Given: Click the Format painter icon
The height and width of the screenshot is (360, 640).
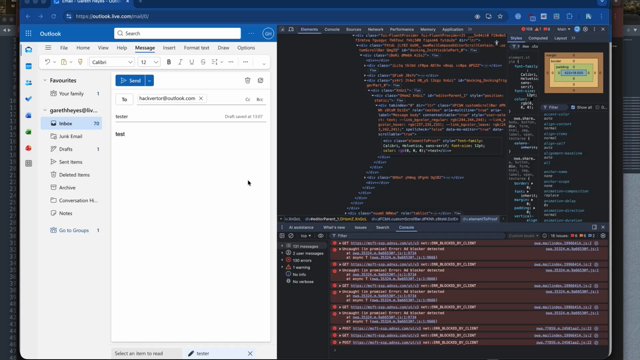Looking at the screenshot, I should pos(80,62).
